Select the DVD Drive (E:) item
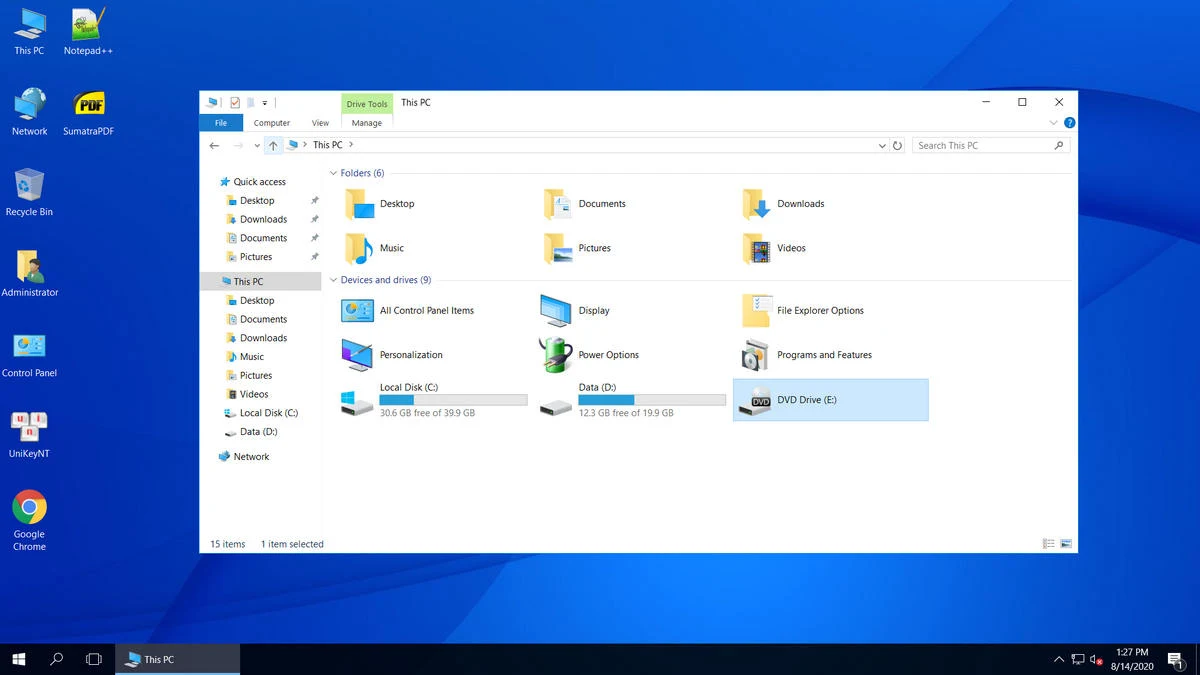Image resolution: width=1200 pixels, height=675 pixels. tap(830, 400)
